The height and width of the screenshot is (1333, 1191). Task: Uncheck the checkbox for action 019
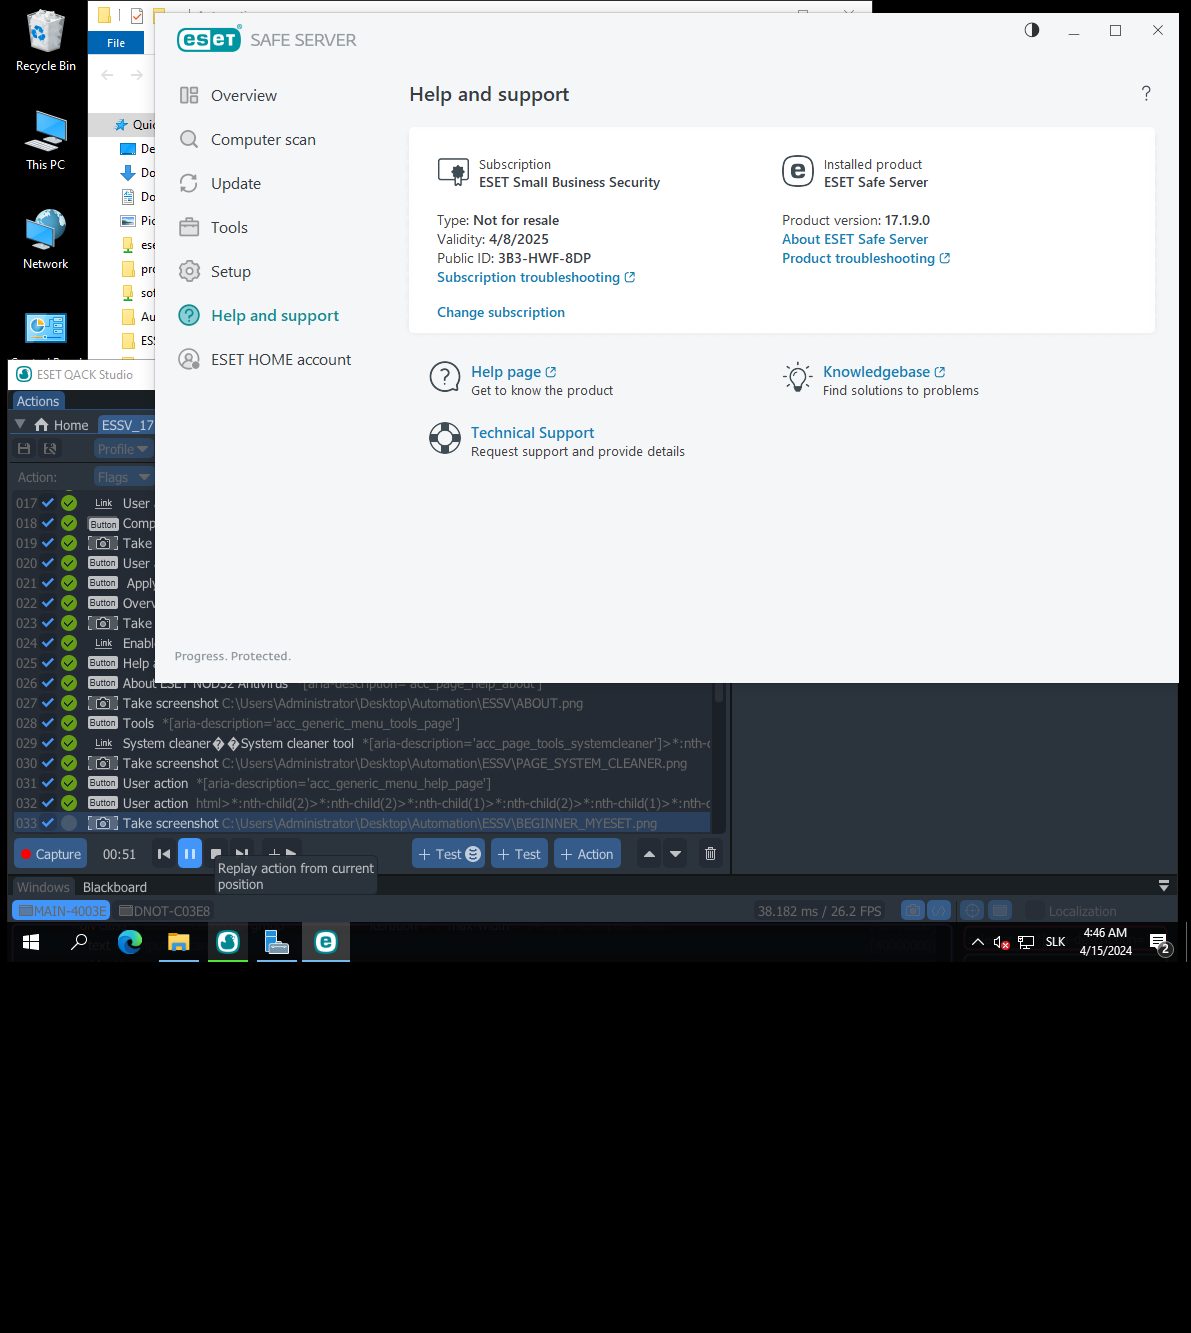pyautogui.click(x=48, y=543)
